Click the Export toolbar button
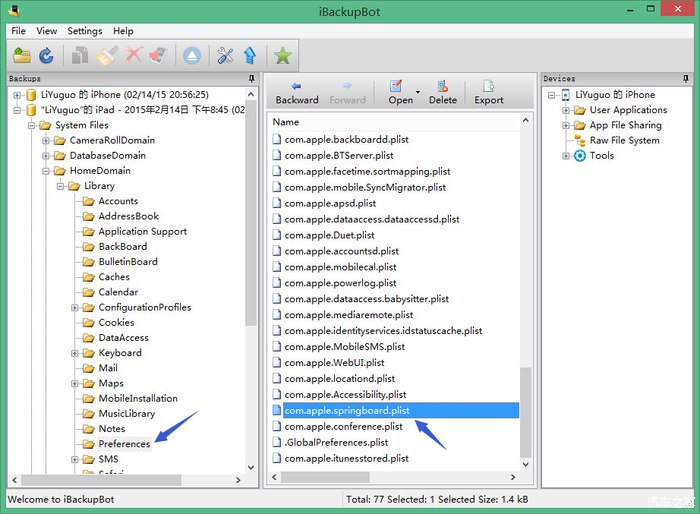700x514 pixels. (489, 92)
